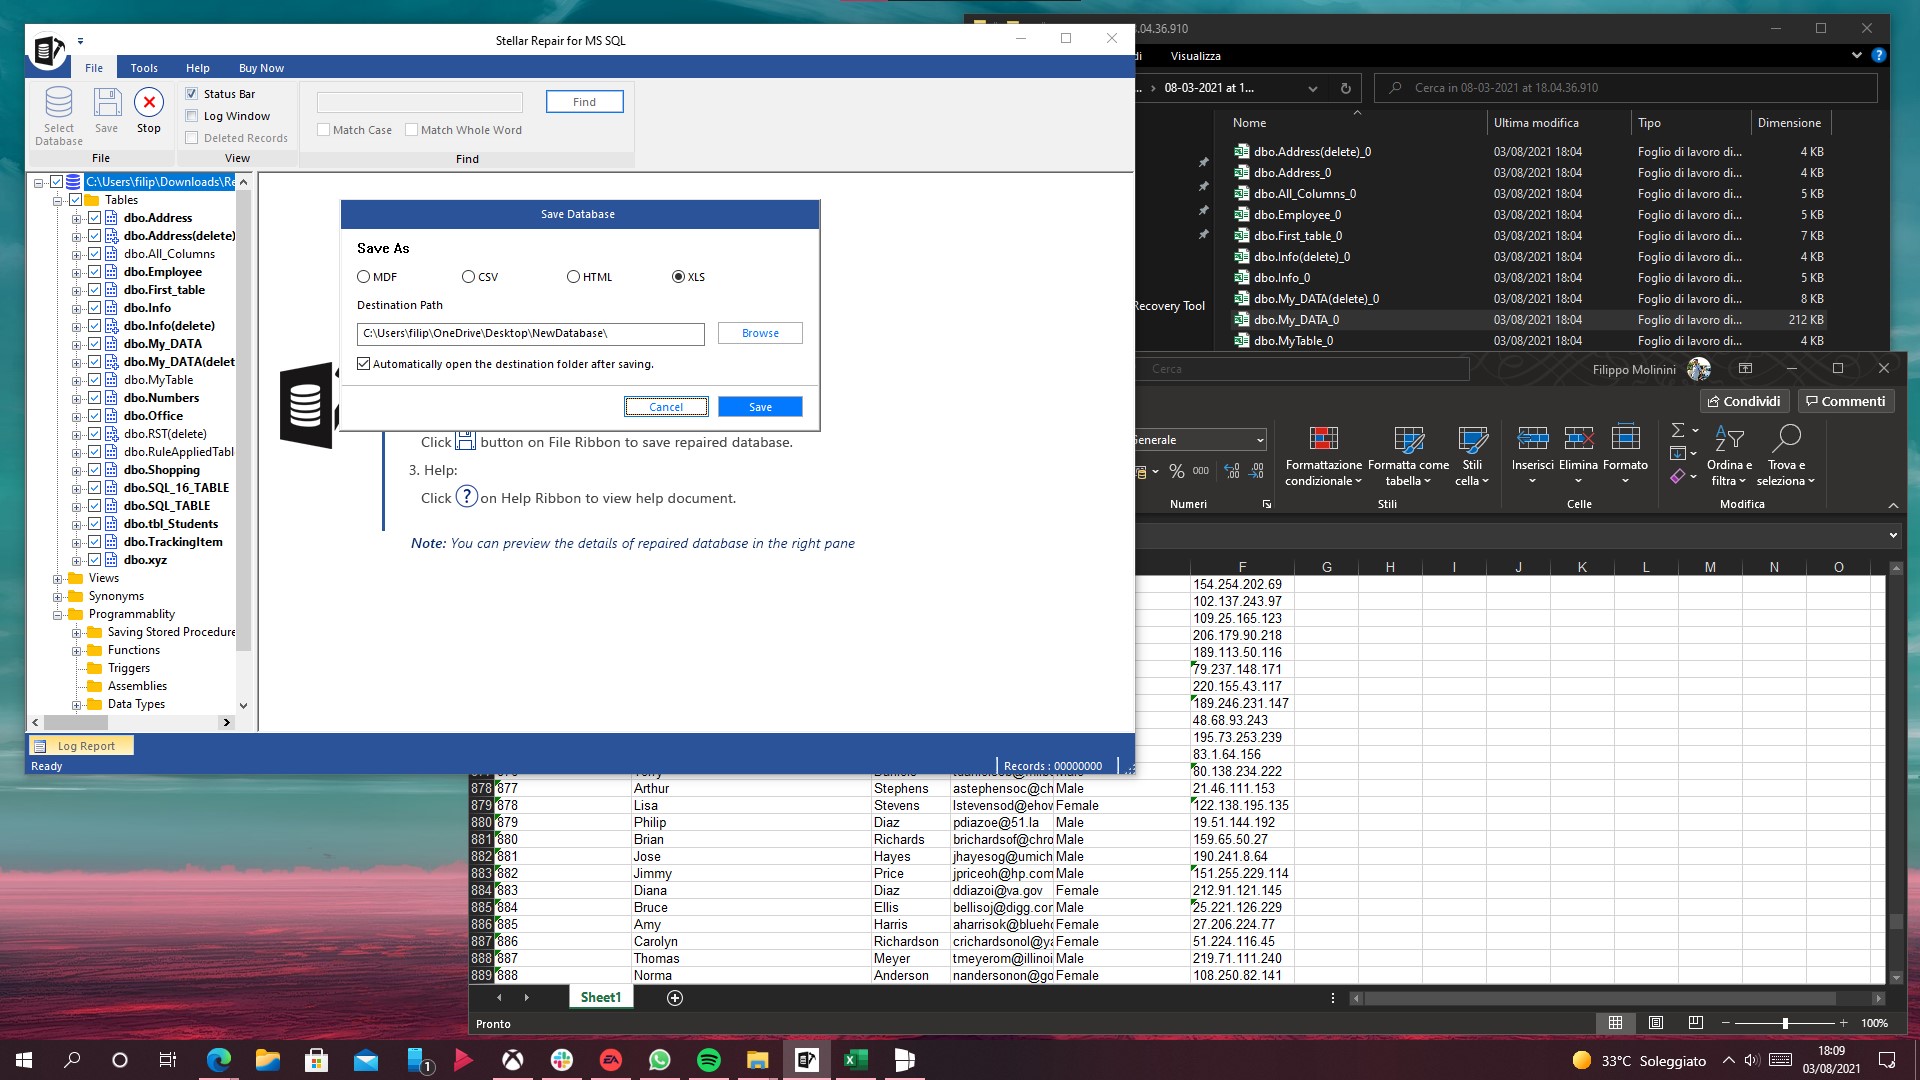Expand Excel formula bar chevron
1920x1080 pixels.
pyautogui.click(x=1892, y=536)
